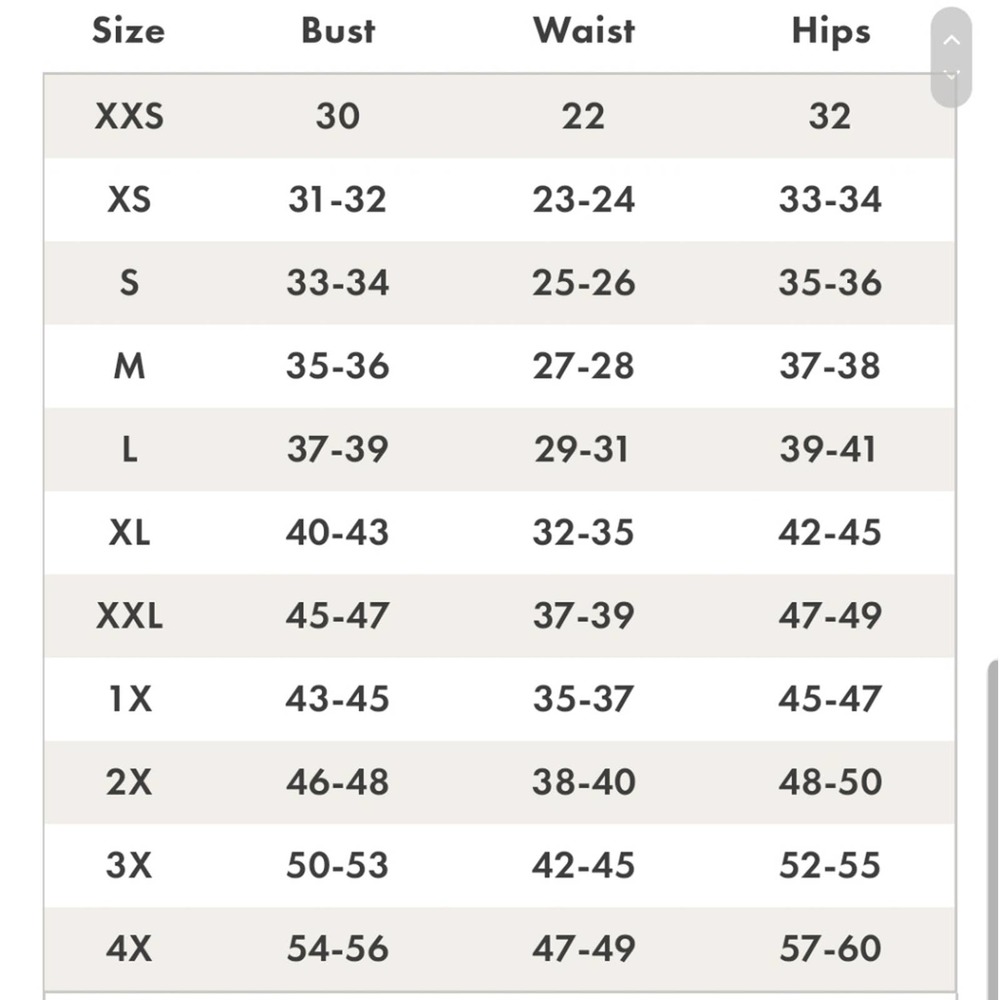This screenshot has width=1000, height=1000.
Task: Click the XS size row label
Action: click(129, 200)
